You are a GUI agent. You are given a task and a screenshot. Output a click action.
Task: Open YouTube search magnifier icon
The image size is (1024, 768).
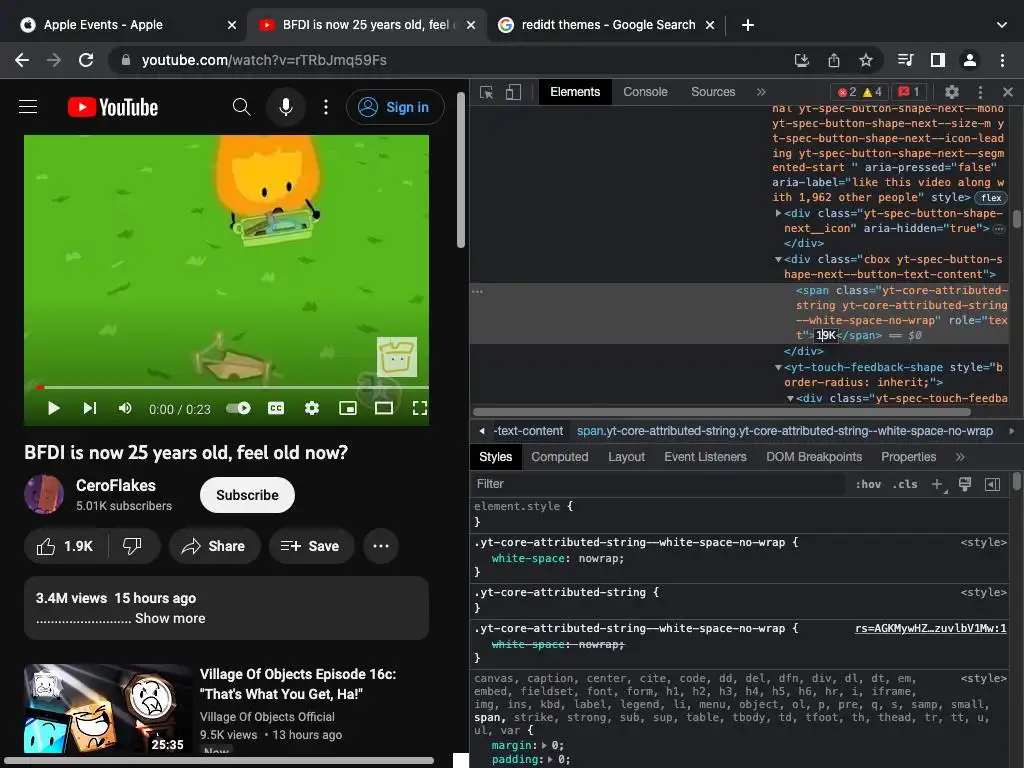point(242,106)
